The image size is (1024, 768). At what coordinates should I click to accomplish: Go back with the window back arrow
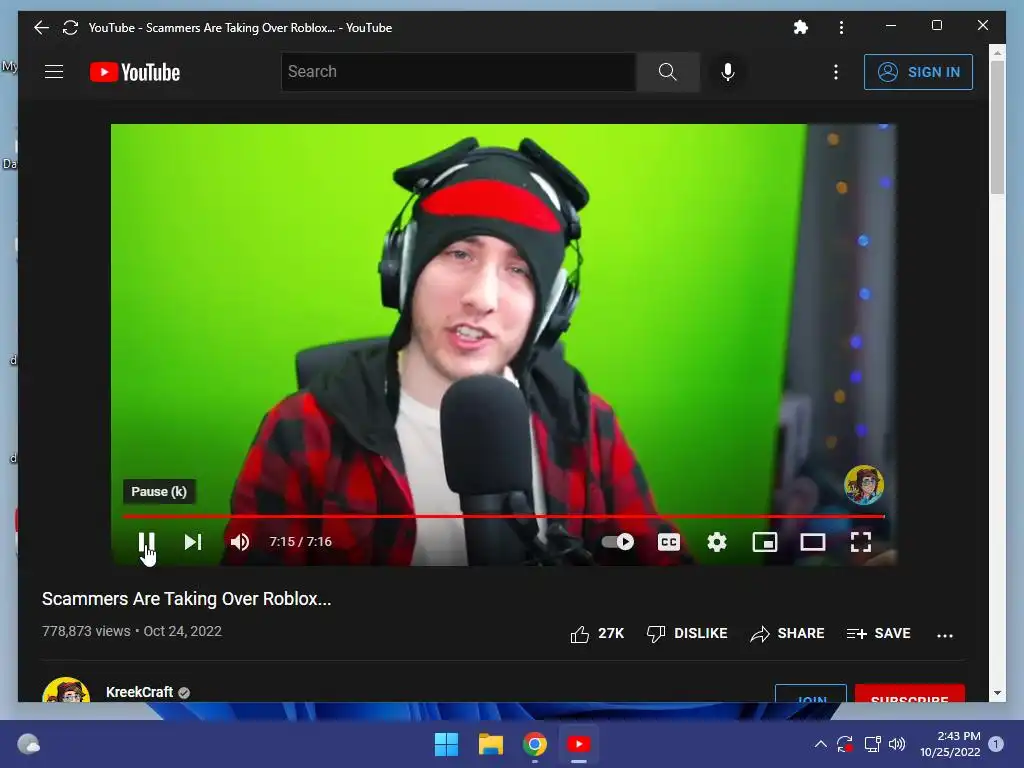point(41,27)
